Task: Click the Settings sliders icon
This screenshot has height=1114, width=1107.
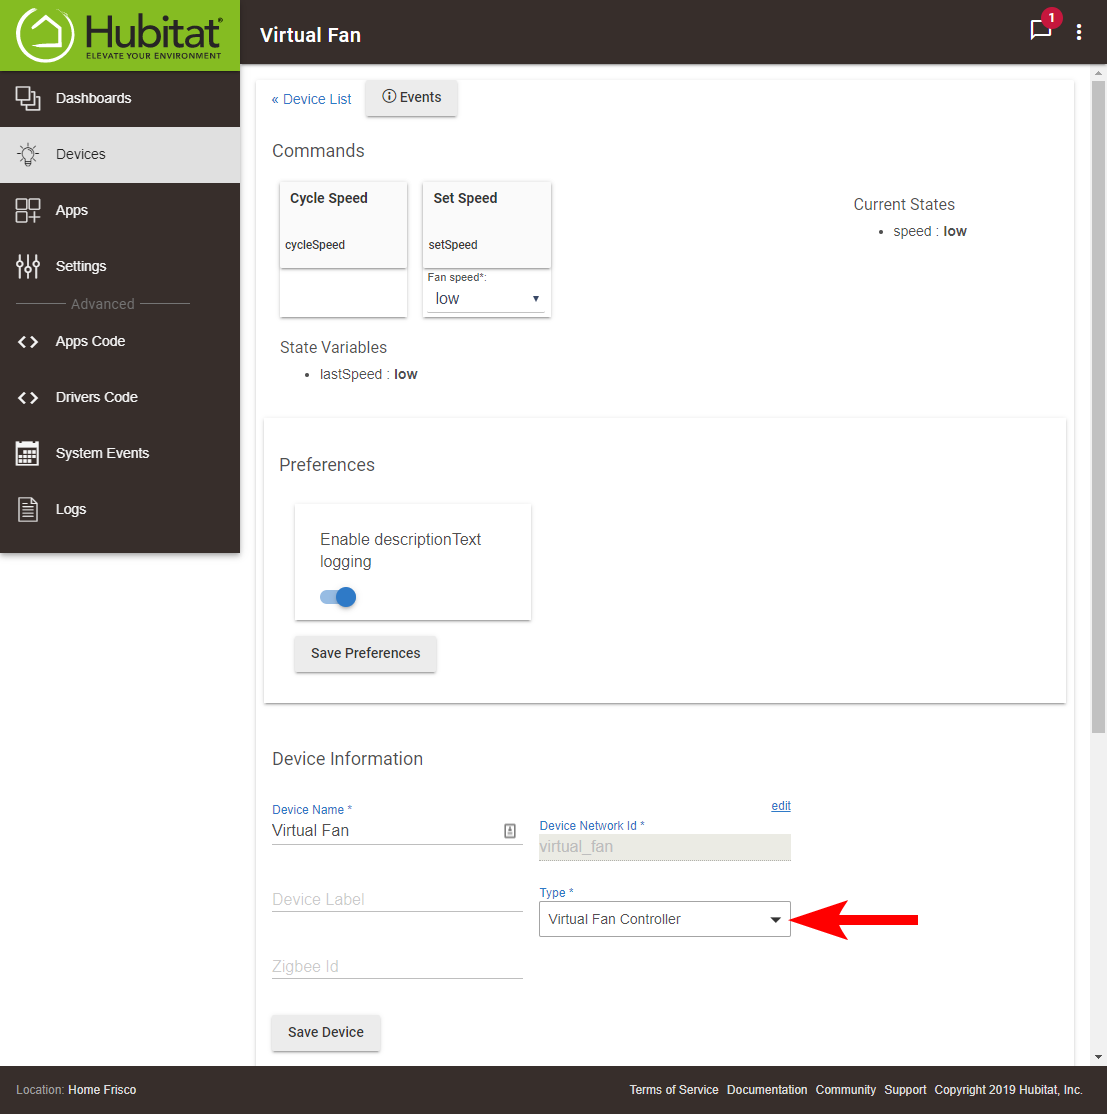Action: pos(28,266)
